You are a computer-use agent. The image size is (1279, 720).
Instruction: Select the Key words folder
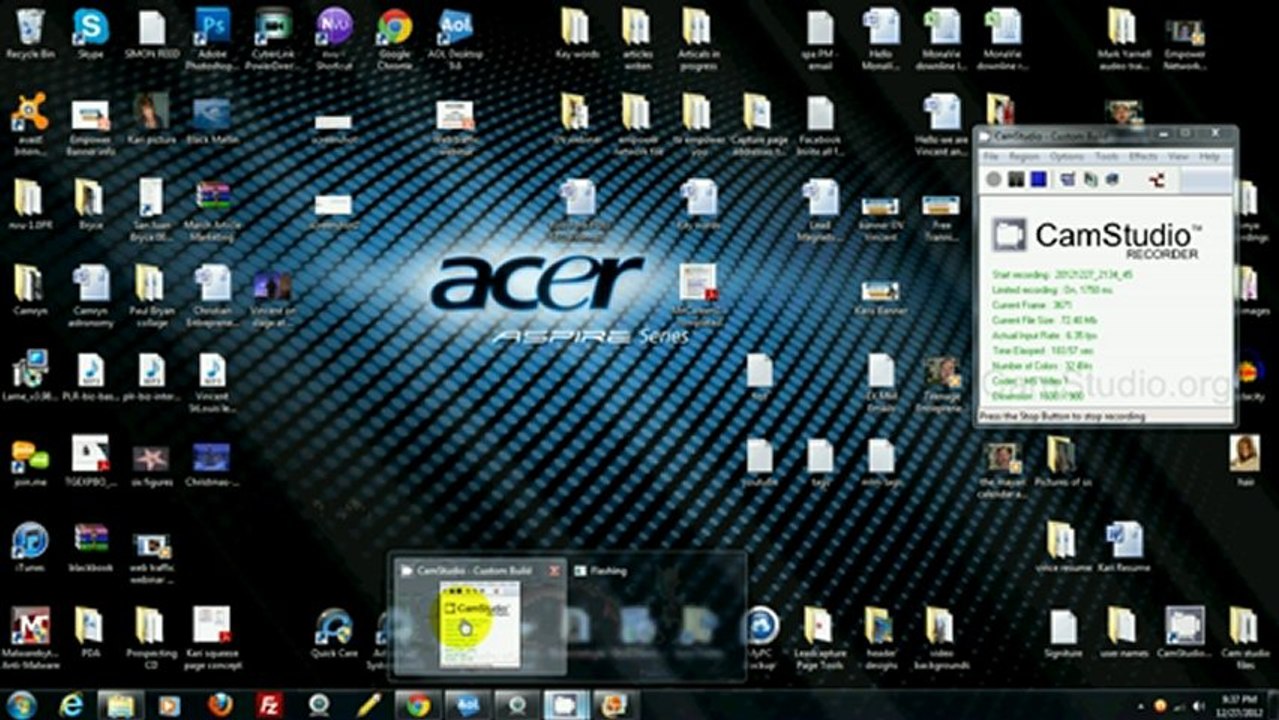(x=577, y=34)
